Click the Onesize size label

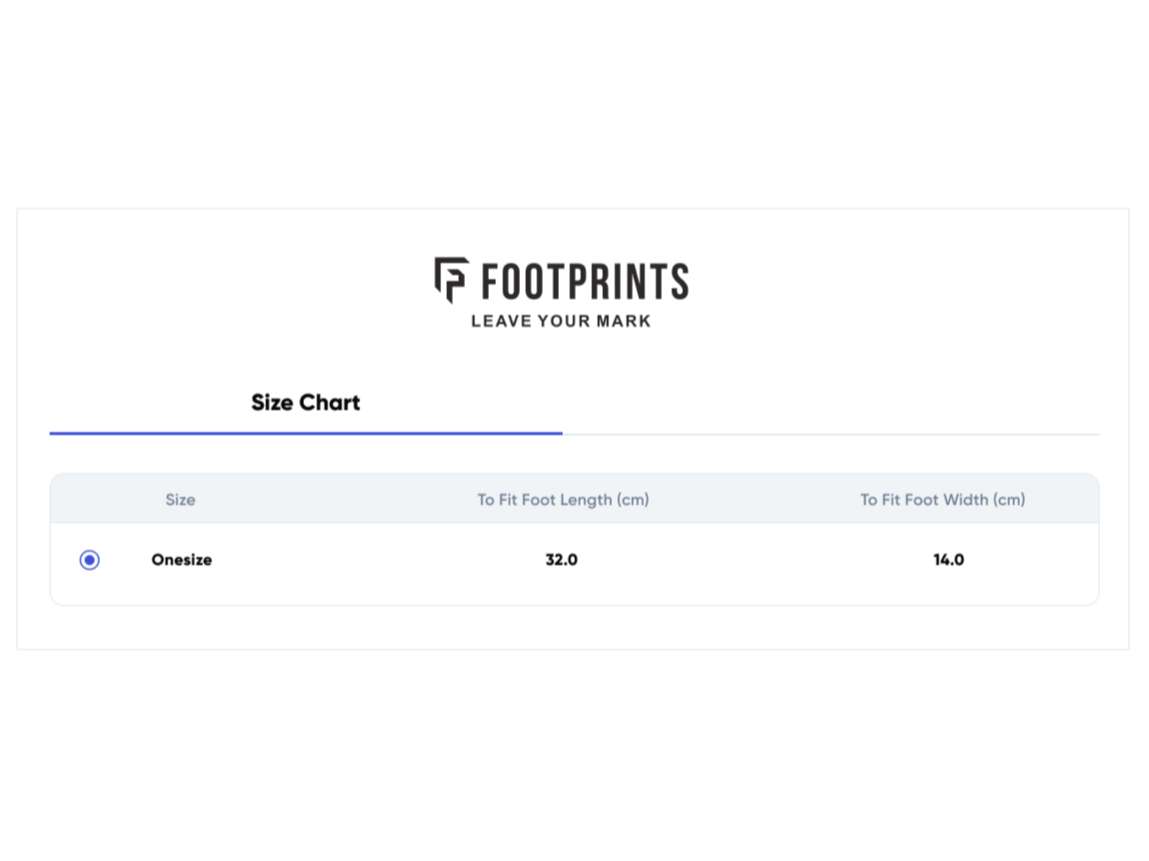click(x=182, y=560)
